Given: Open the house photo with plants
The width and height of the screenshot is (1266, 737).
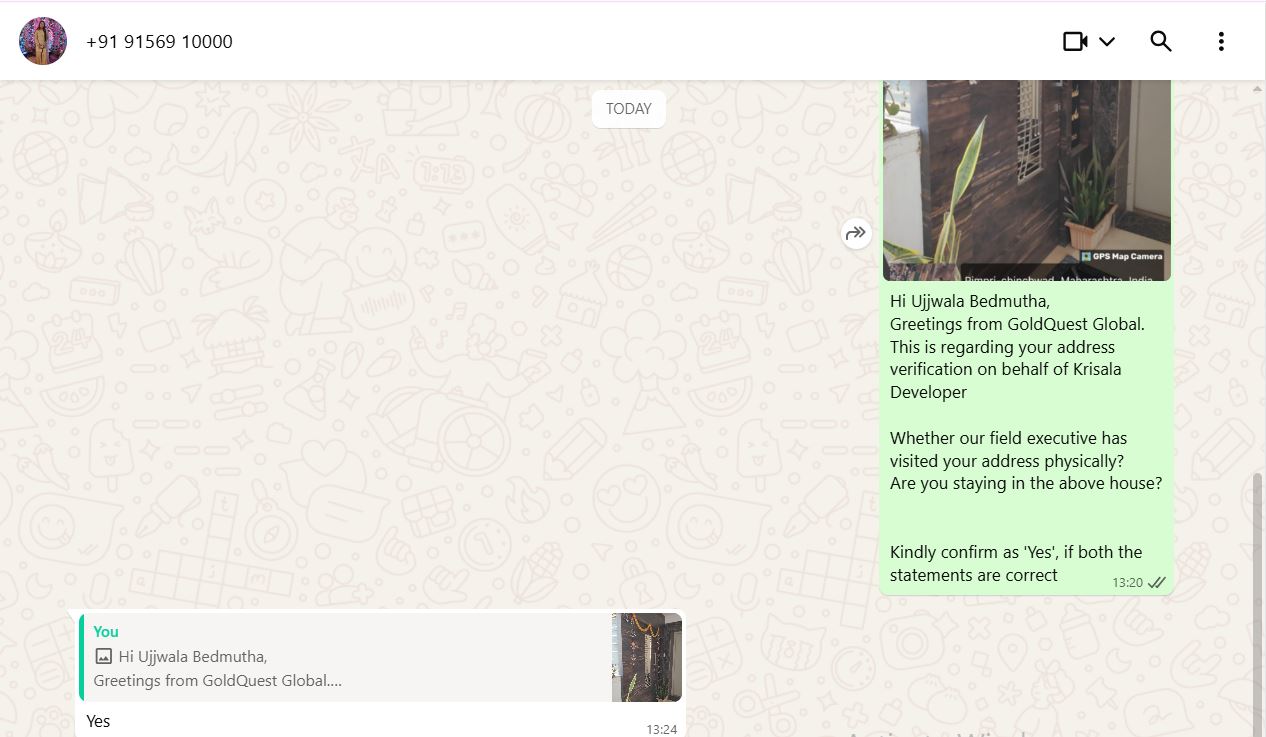Looking at the screenshot, I should pyautogui.click(x=1027, y=180).
